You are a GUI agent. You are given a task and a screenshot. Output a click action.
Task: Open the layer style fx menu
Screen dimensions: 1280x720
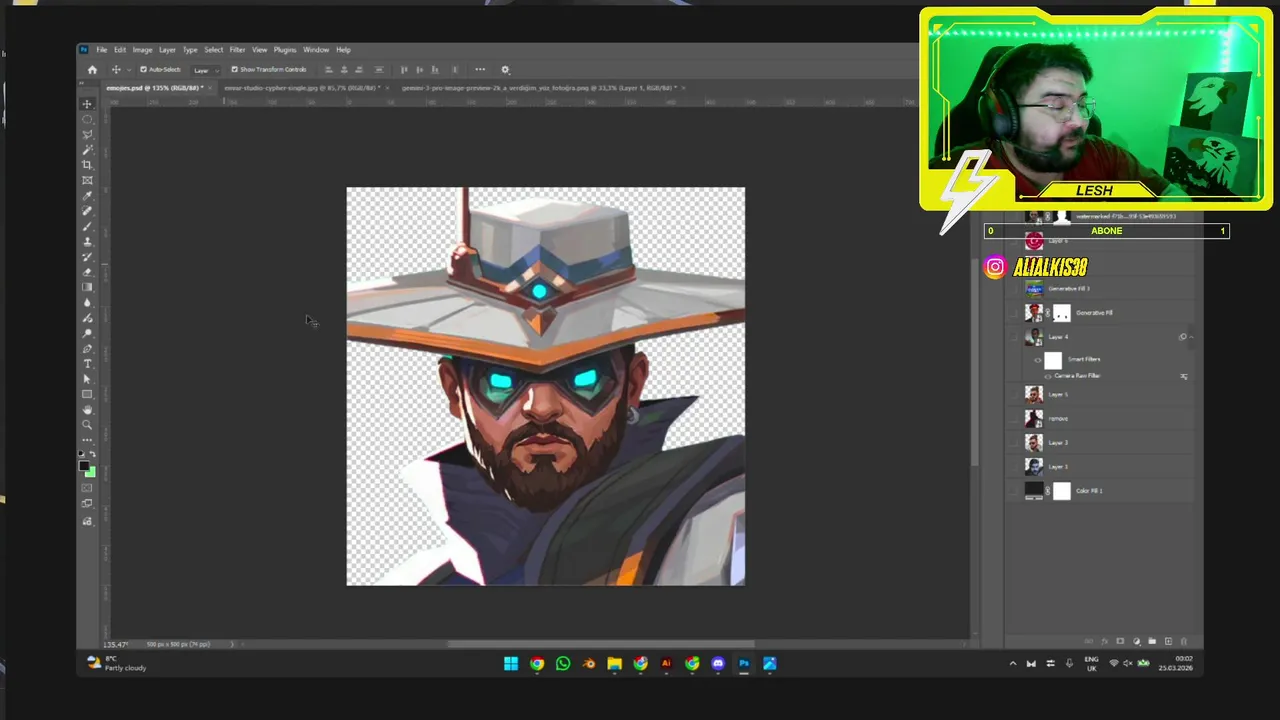(1104, 641)
